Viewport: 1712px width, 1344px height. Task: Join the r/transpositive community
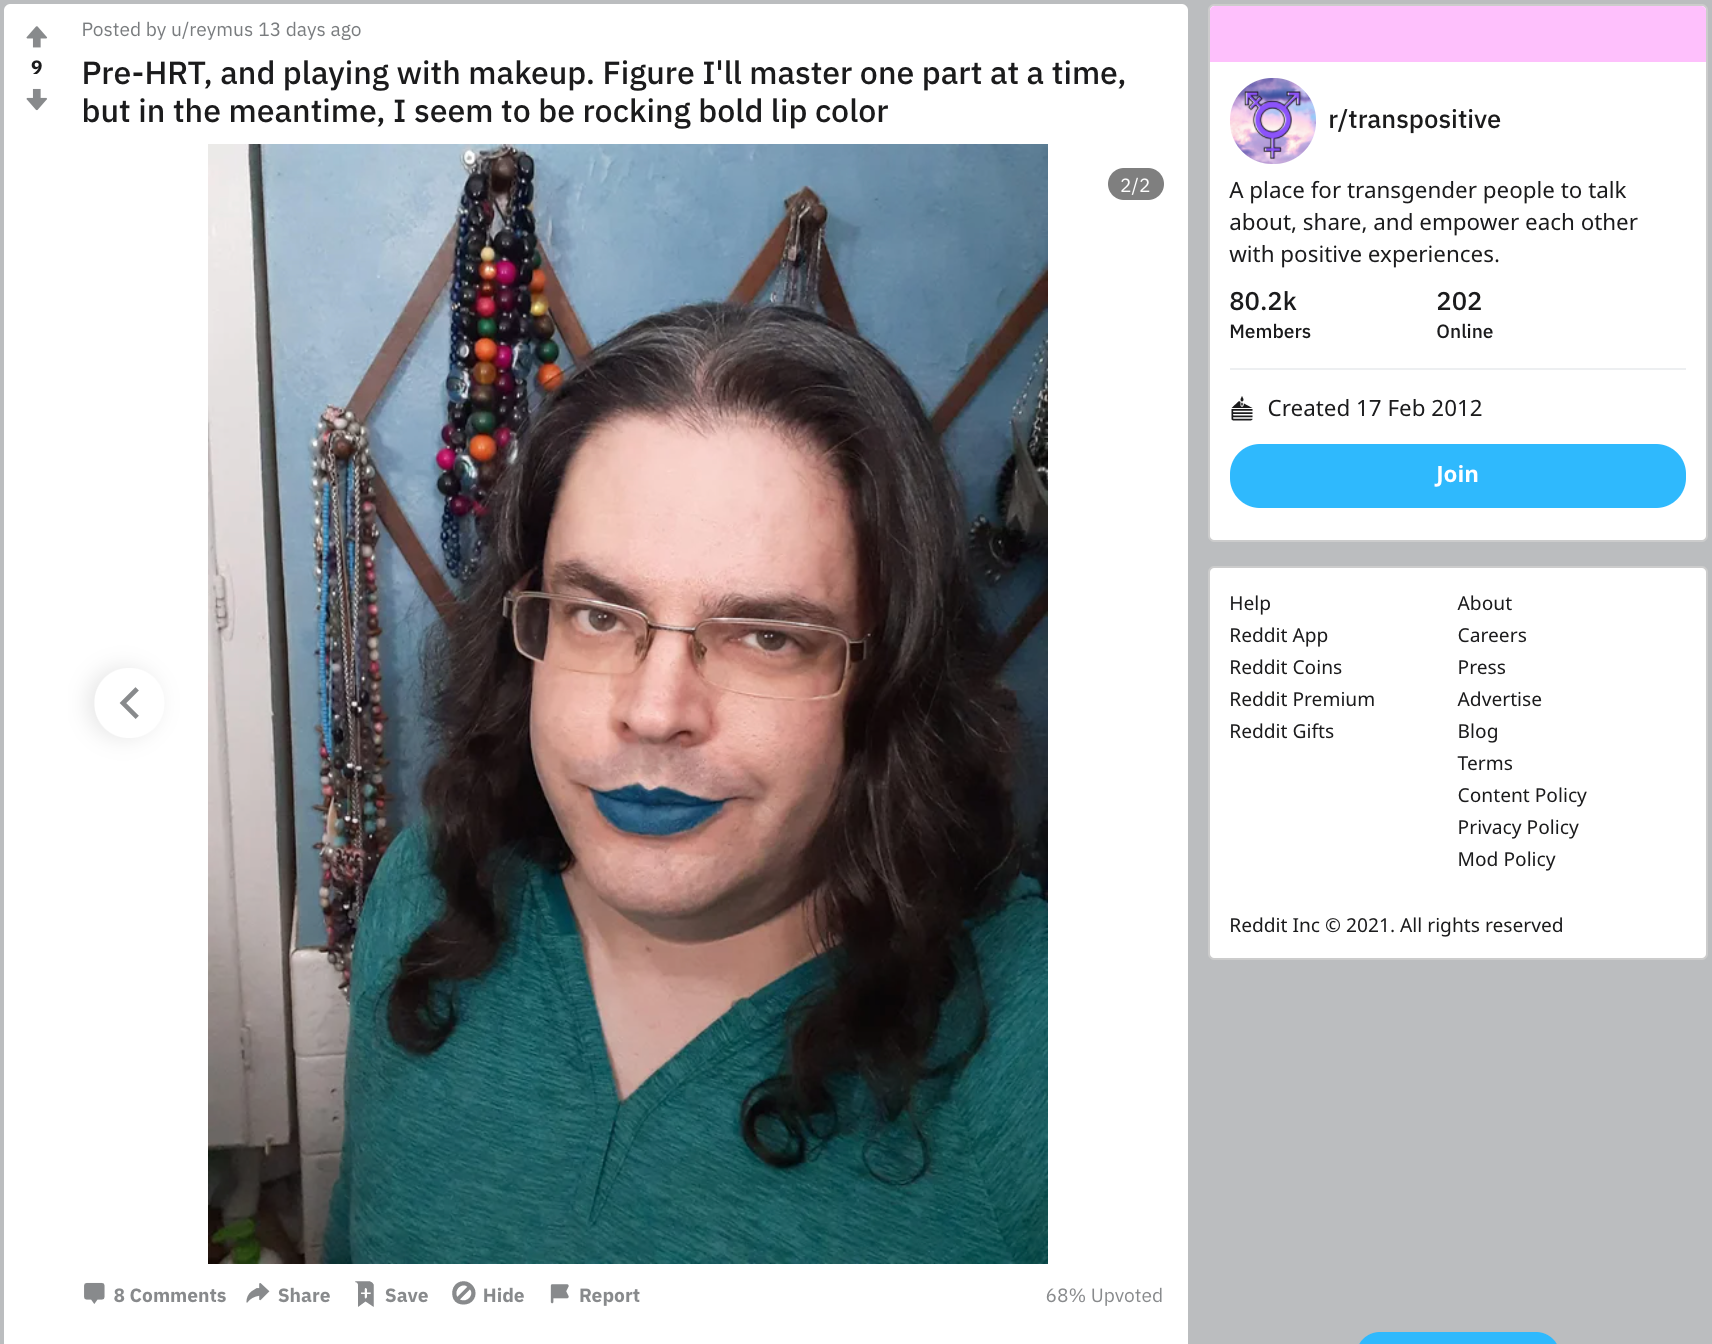1457,476
